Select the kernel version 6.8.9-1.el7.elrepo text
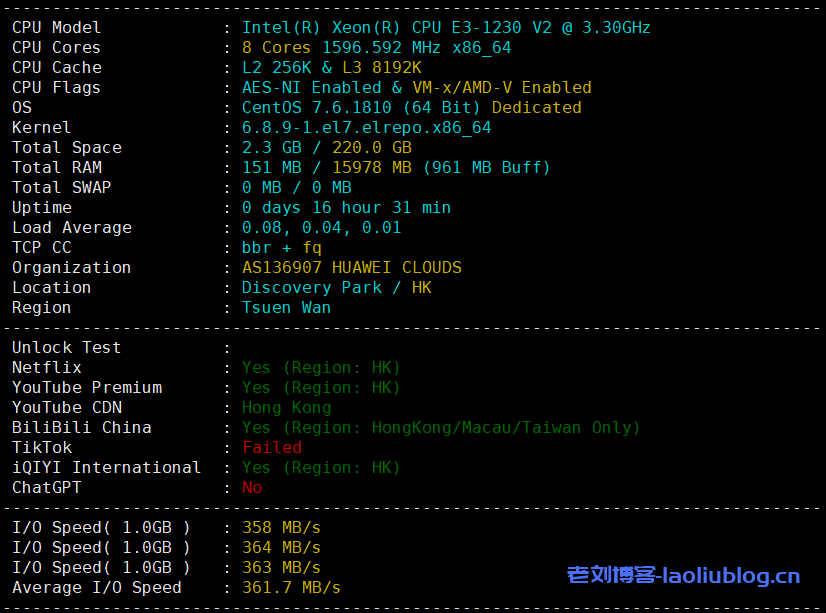 (366, 128)
